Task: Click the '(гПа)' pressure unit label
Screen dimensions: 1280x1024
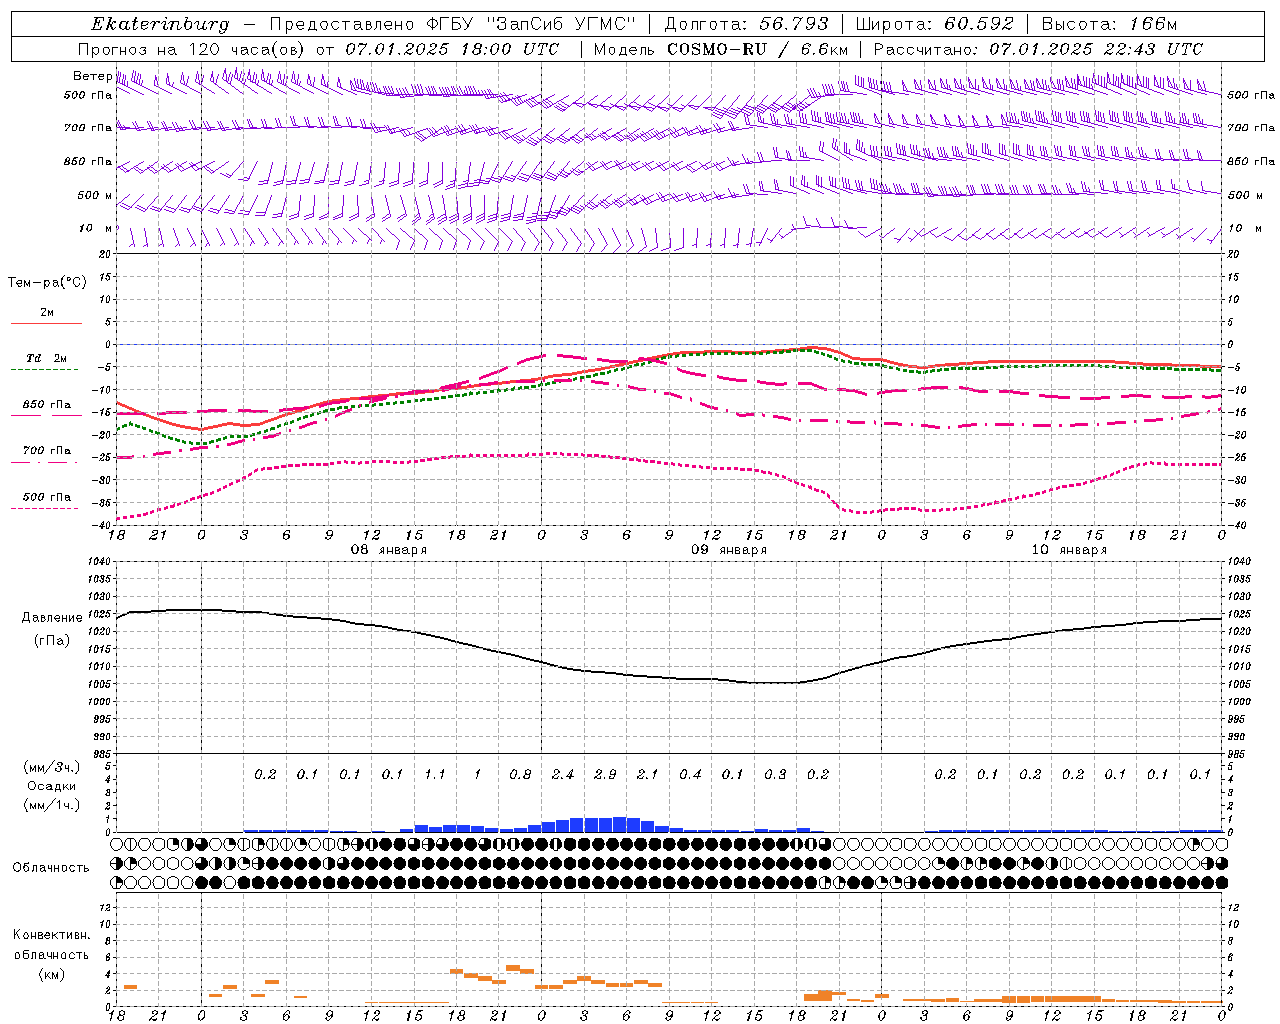Action: pos(52,641)
